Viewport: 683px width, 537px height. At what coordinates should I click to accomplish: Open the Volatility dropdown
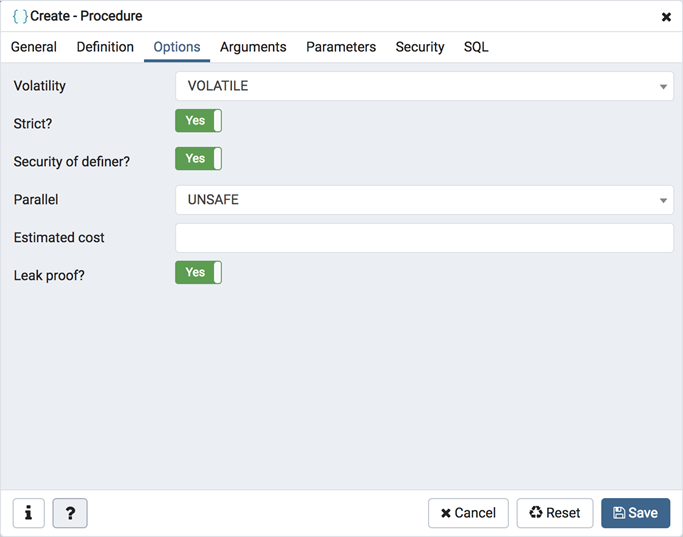(424, 86)
